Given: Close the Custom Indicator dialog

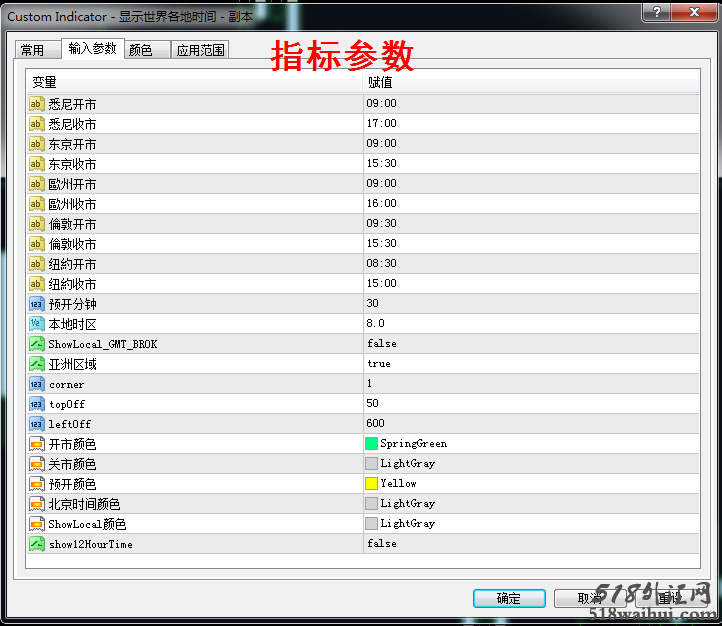Looking at the screenshot, I should pos(694,12).
